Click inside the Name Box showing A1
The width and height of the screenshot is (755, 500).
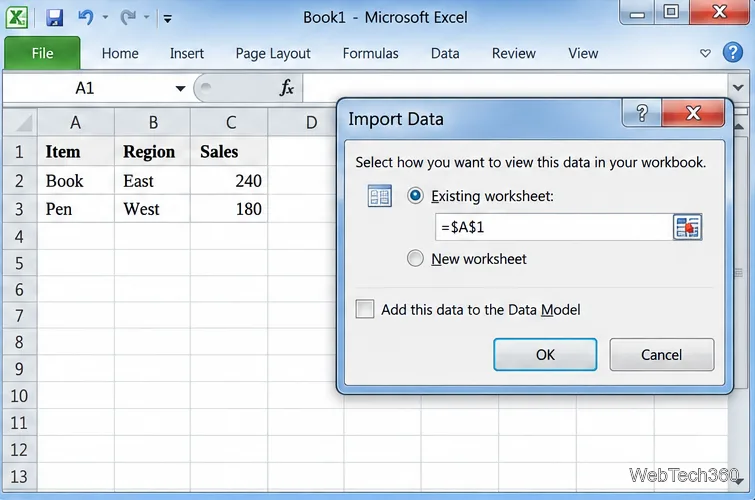tap(85, 88)
